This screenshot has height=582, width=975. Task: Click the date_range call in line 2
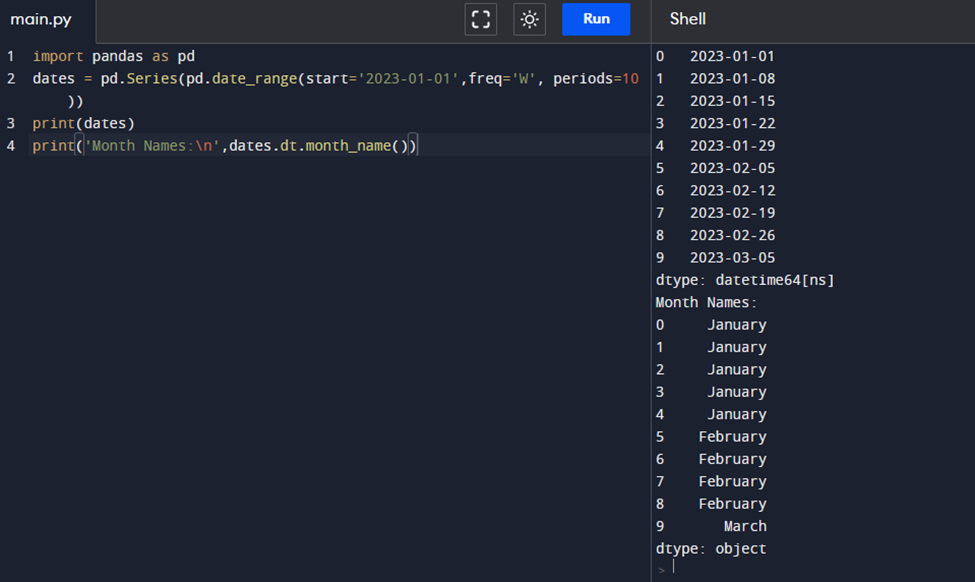(254, 78)
